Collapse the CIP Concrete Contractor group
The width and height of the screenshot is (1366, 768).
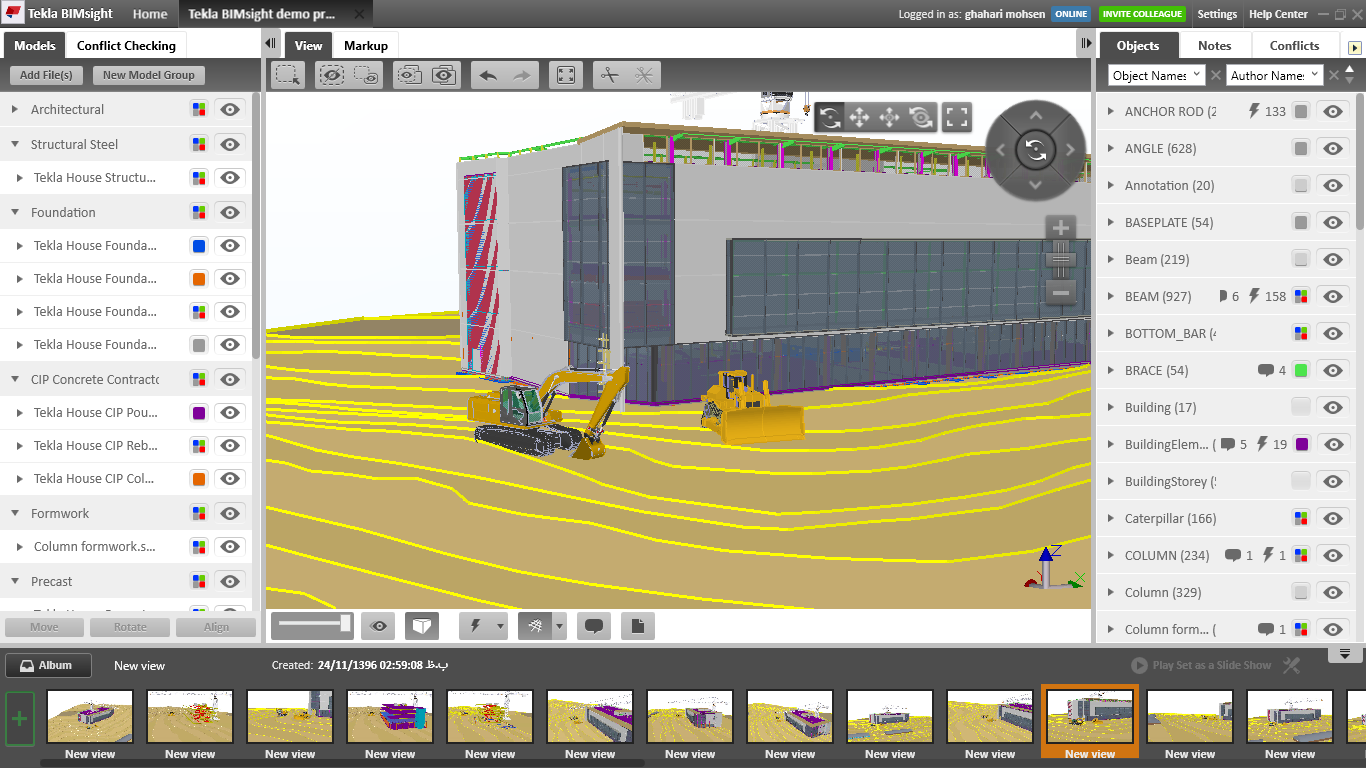[x=15, y=379]
